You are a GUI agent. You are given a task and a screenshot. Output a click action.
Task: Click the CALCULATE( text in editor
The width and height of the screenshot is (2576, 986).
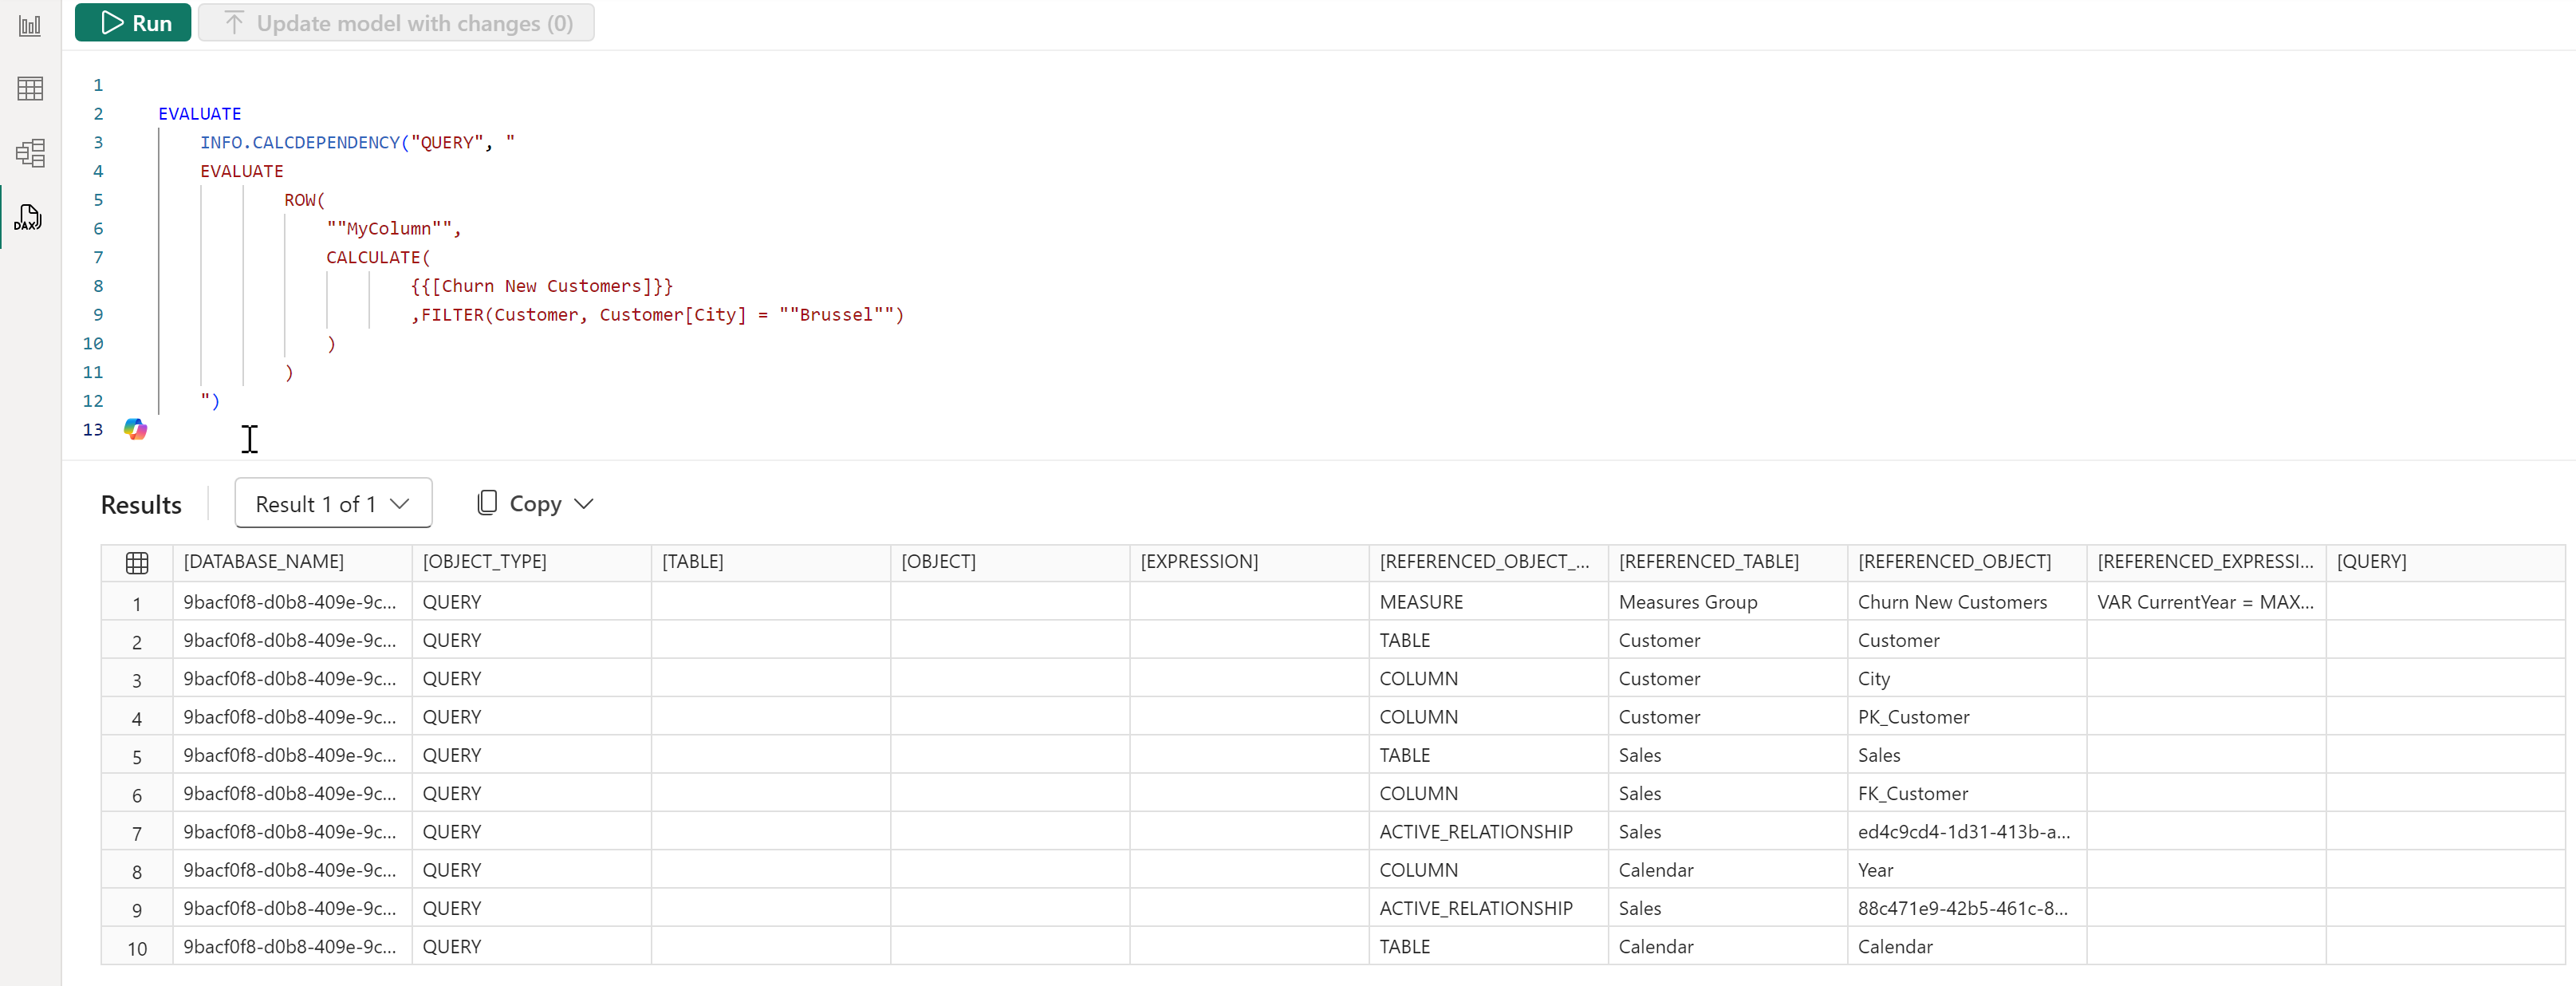click(x=378, y=257)
